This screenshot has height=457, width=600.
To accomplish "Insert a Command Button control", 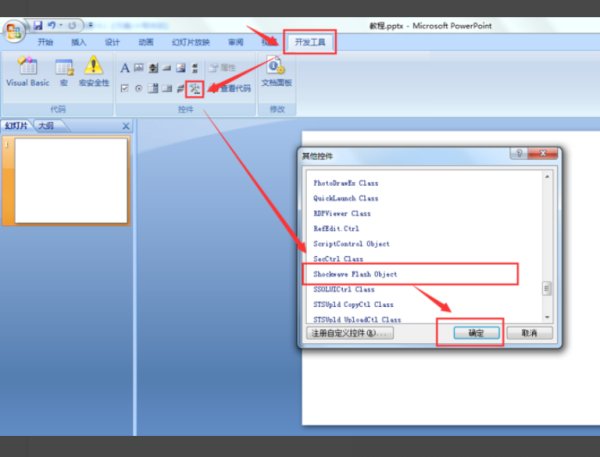I will [167, 68].
